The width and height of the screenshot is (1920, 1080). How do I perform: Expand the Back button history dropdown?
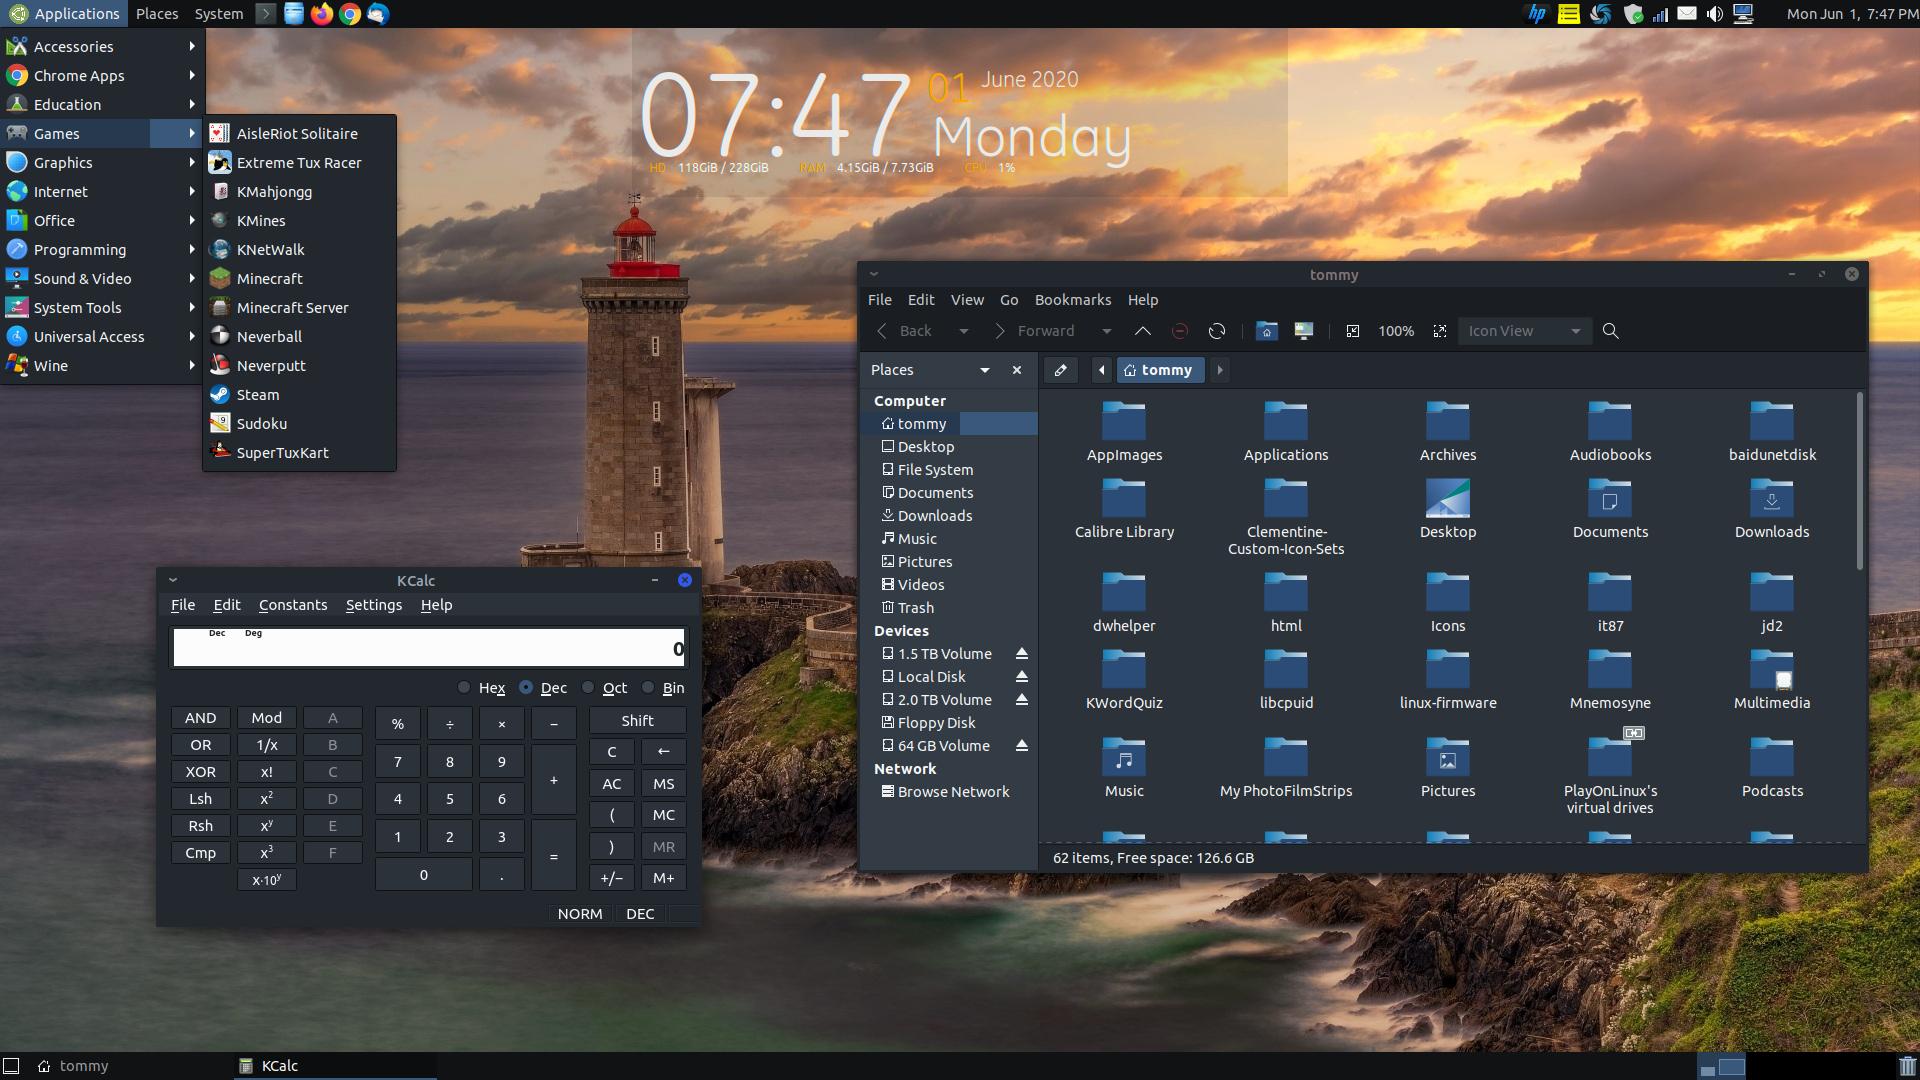click(x=963, y=330)
